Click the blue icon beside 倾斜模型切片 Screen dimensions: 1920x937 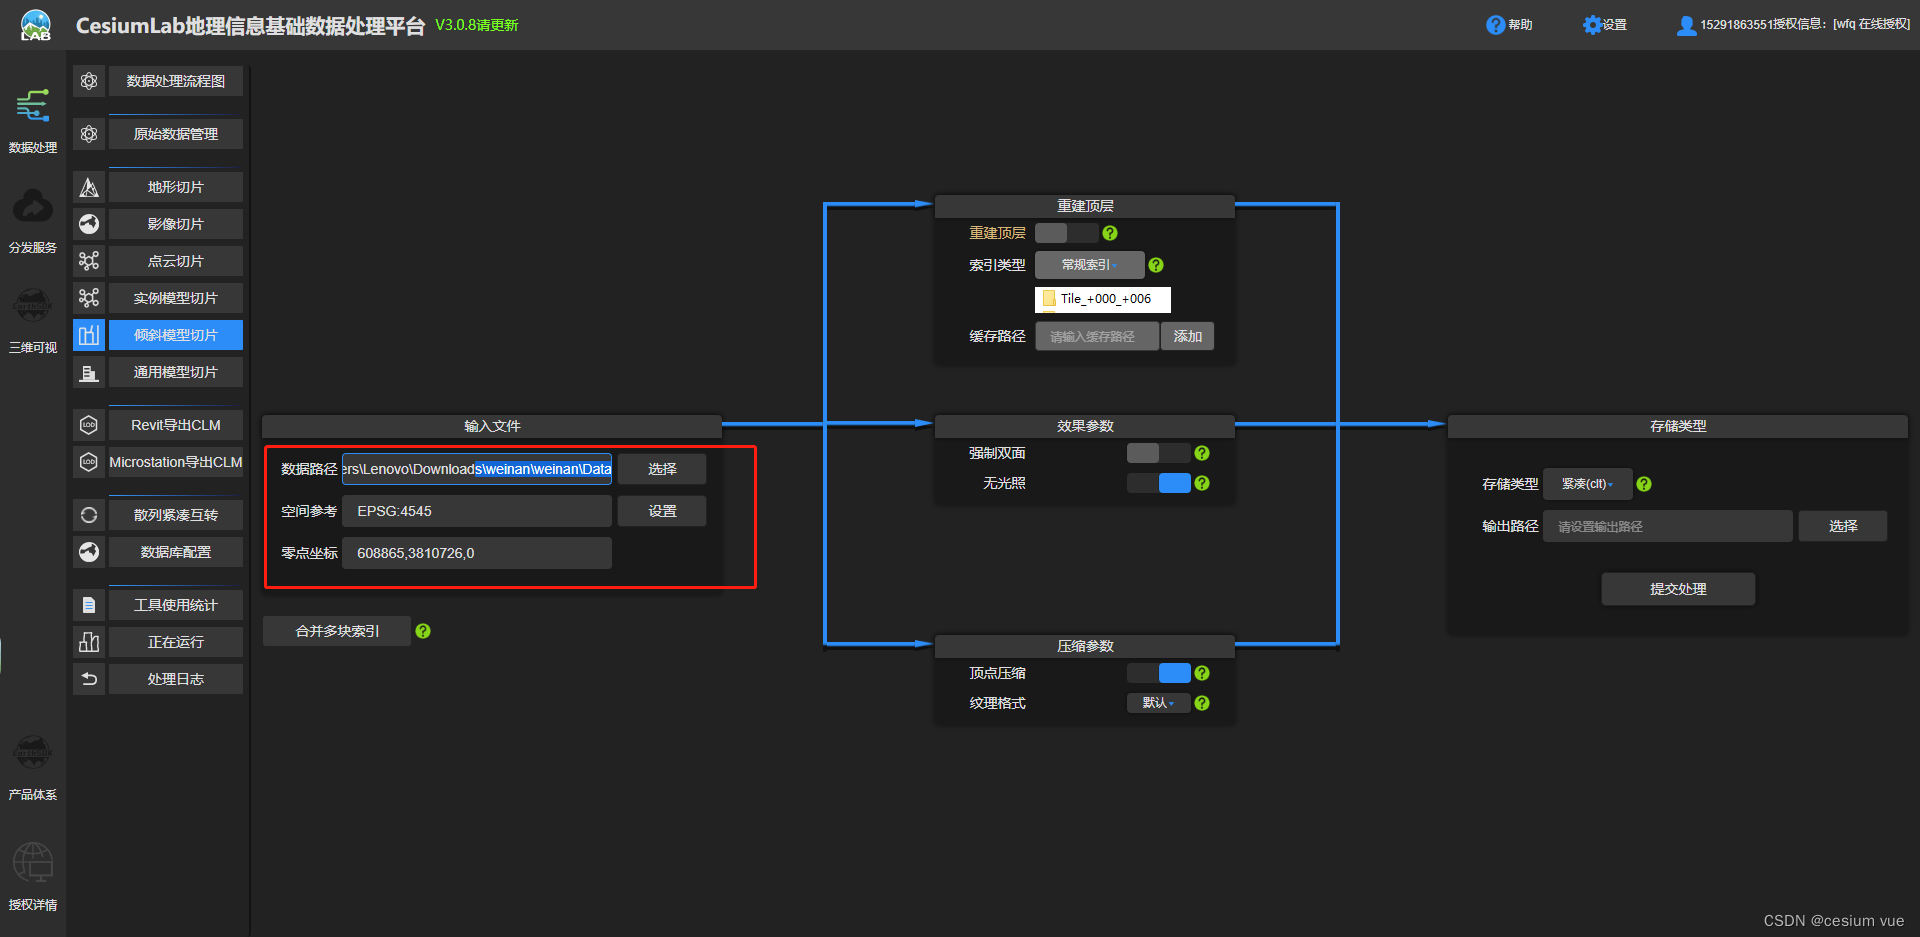point(89,335)
